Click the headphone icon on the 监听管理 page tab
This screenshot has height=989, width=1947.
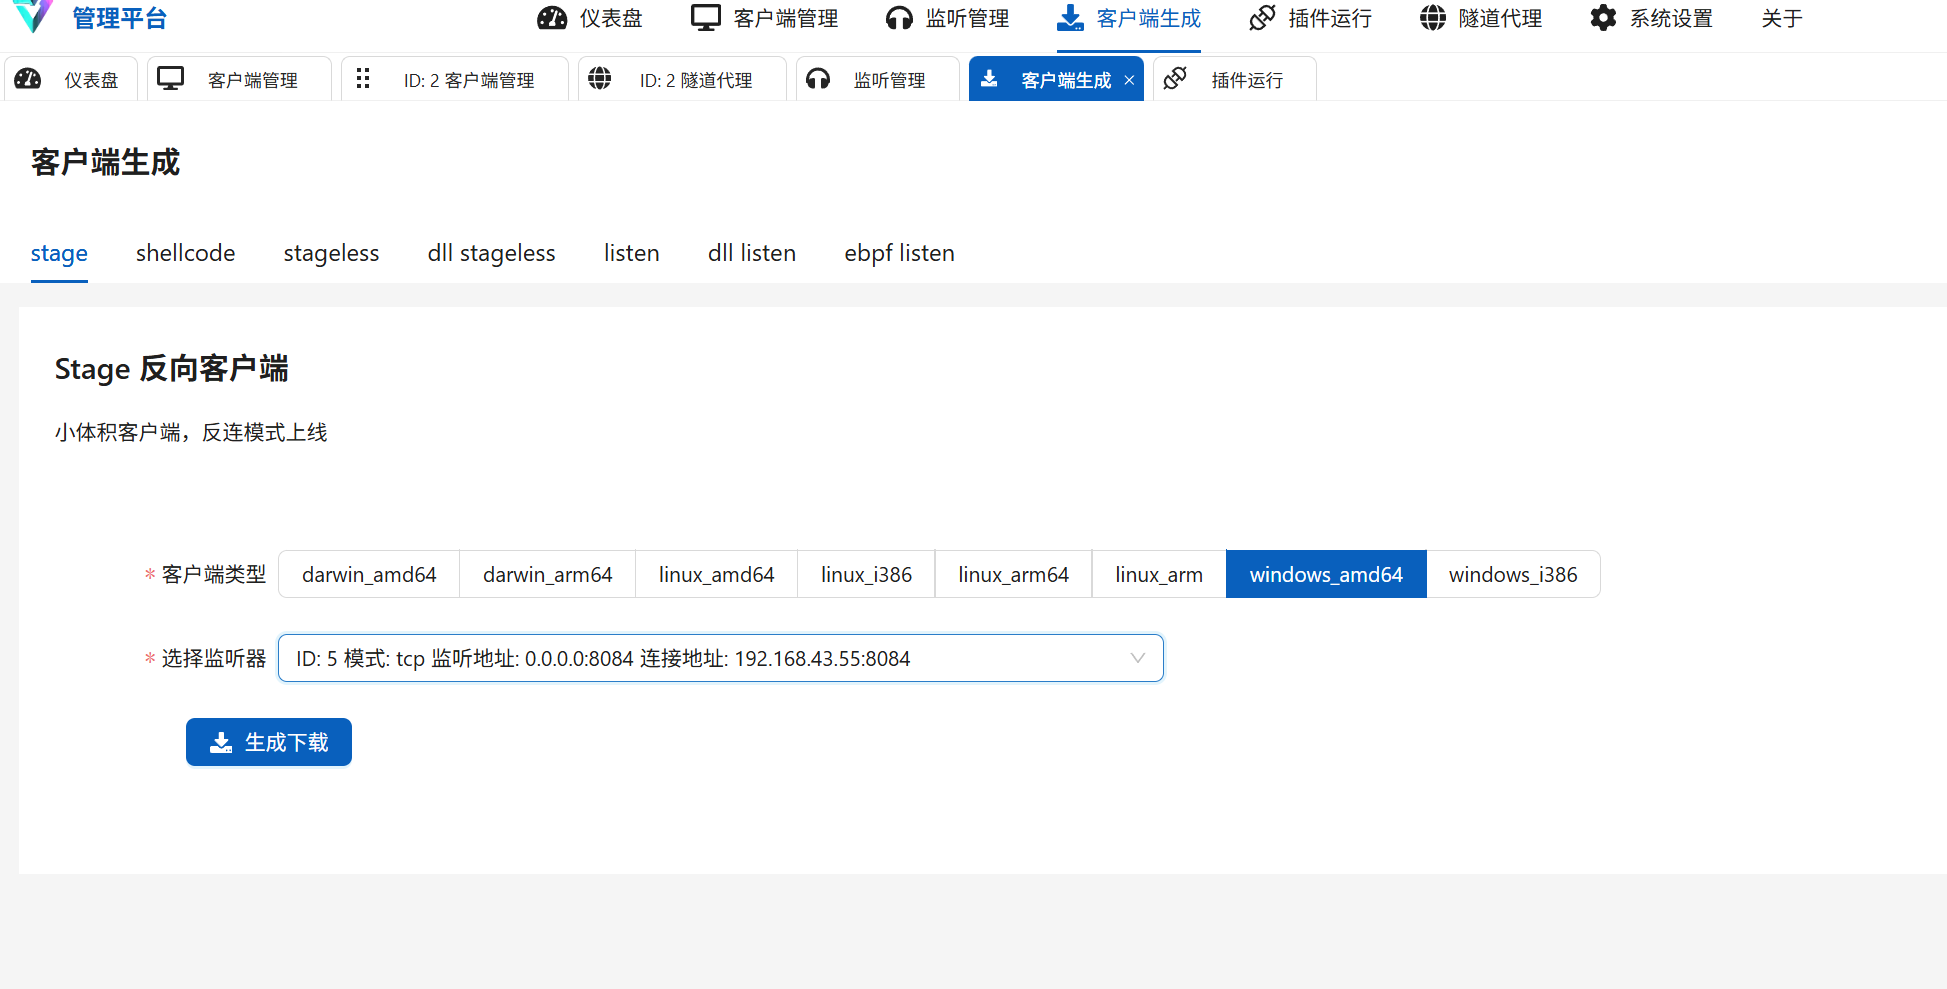[818, 79]
